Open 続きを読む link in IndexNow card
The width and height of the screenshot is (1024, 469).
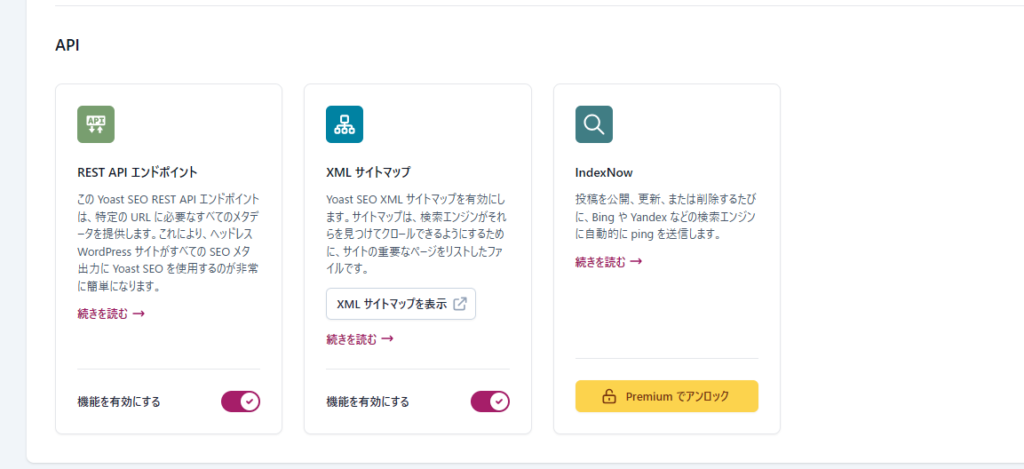tap(601, 262)
